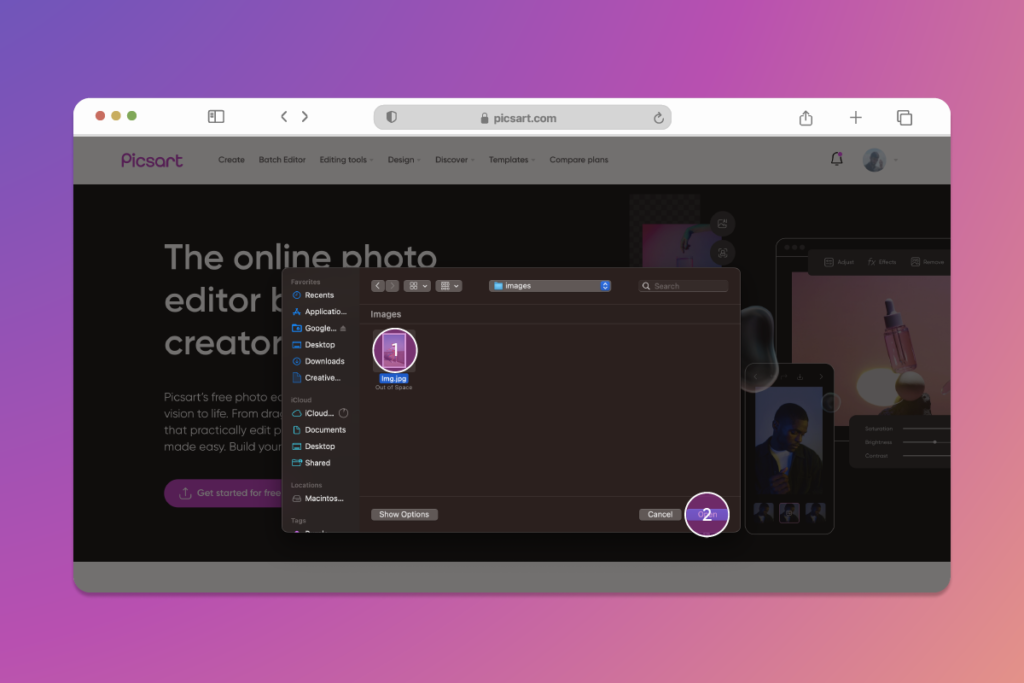1024x683 pixels.
Task: Switch to the Batch Editor menu item
Action: coord(281,160)
